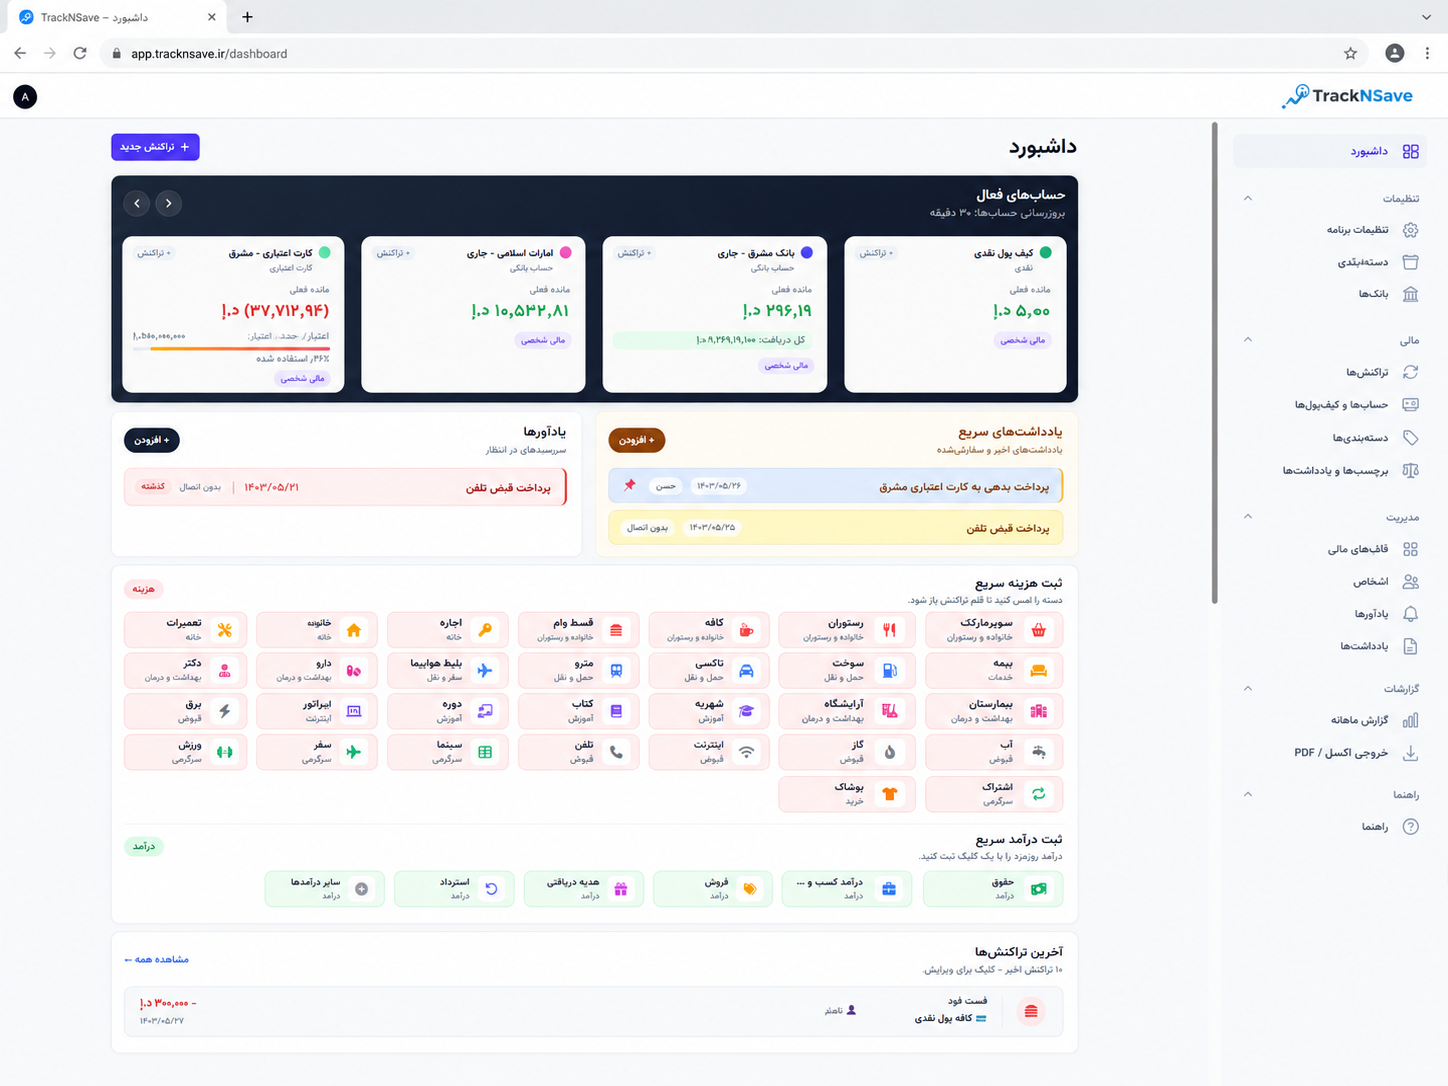Follow the مشاهده همه link
The width and height of the screenshot is (1448, 1086).
(x=156, y=959)
